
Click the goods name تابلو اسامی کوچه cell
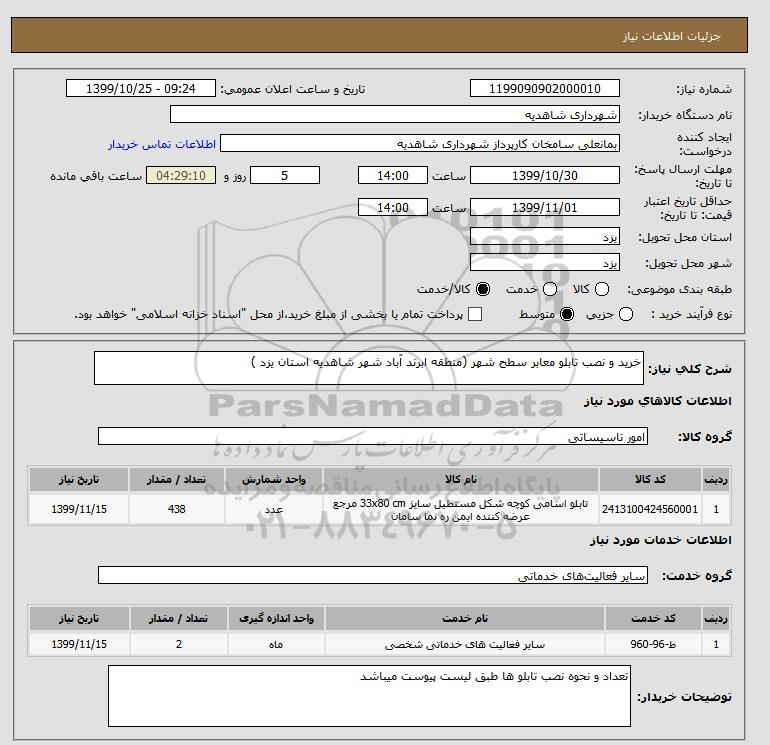(x=461, y=509)
